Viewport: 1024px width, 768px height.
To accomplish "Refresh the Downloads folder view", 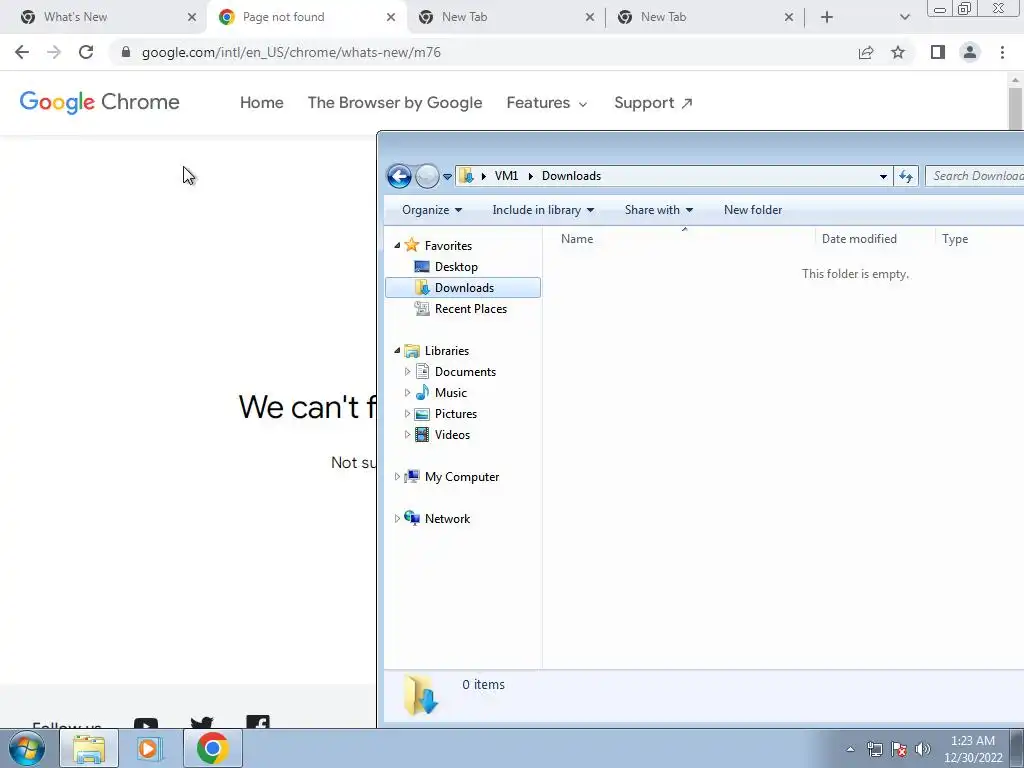I will point(906,176).
